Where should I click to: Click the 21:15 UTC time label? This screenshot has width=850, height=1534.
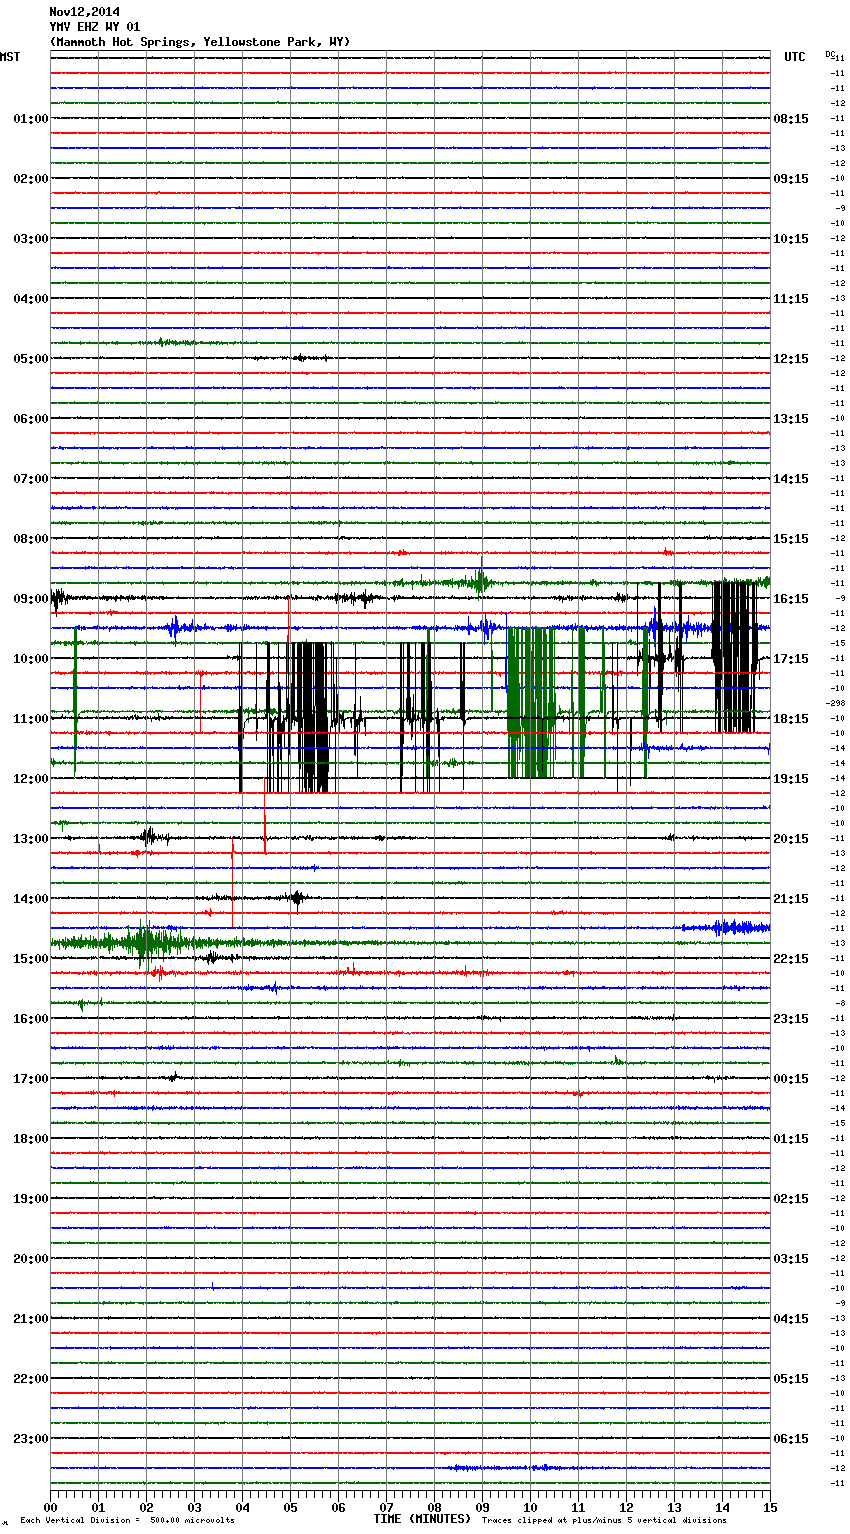791,899
